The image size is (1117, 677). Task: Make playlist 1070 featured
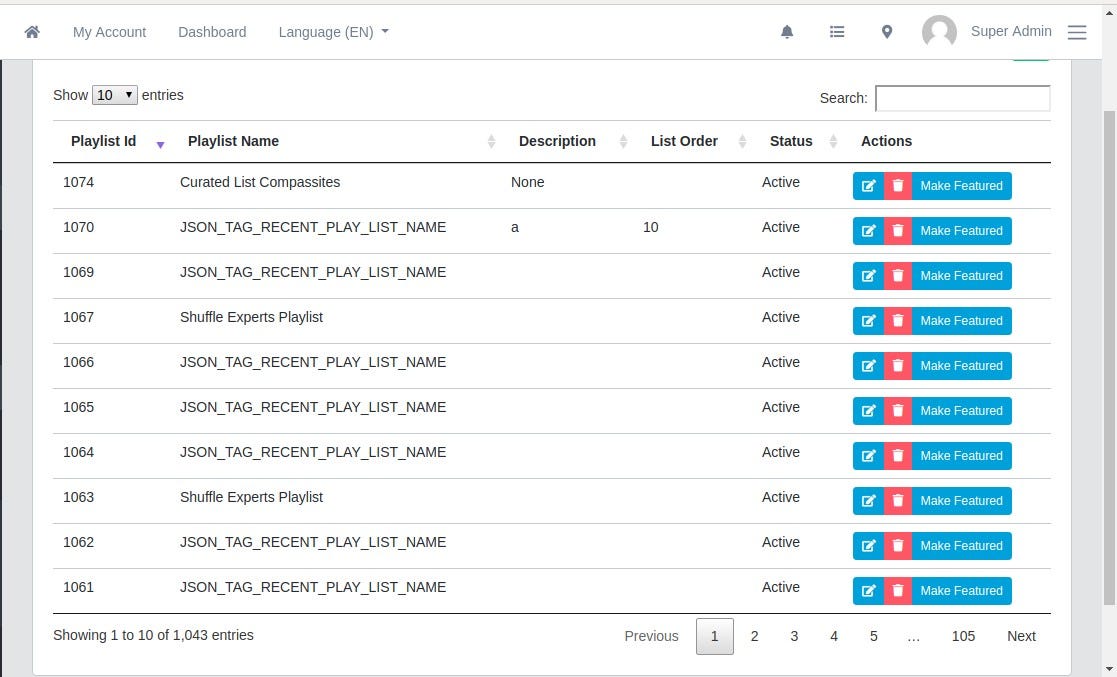961,230
